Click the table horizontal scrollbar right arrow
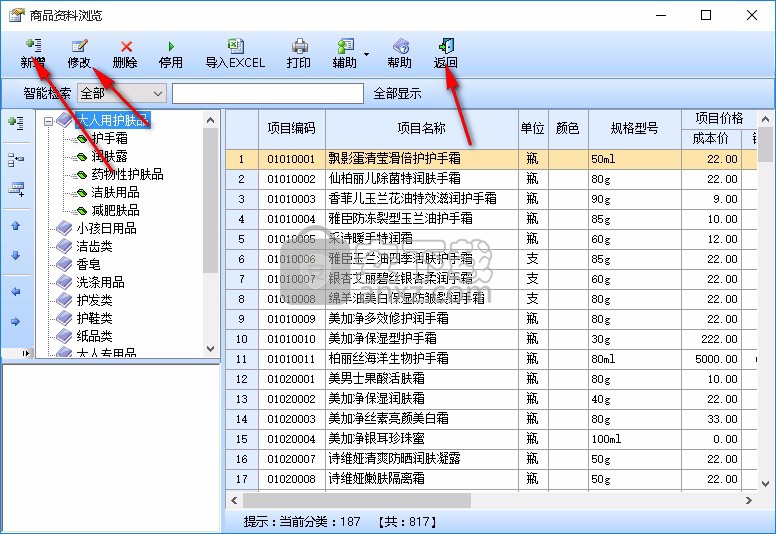The height and width of the screenshot is (534, 776). click(x=749, y=500)
